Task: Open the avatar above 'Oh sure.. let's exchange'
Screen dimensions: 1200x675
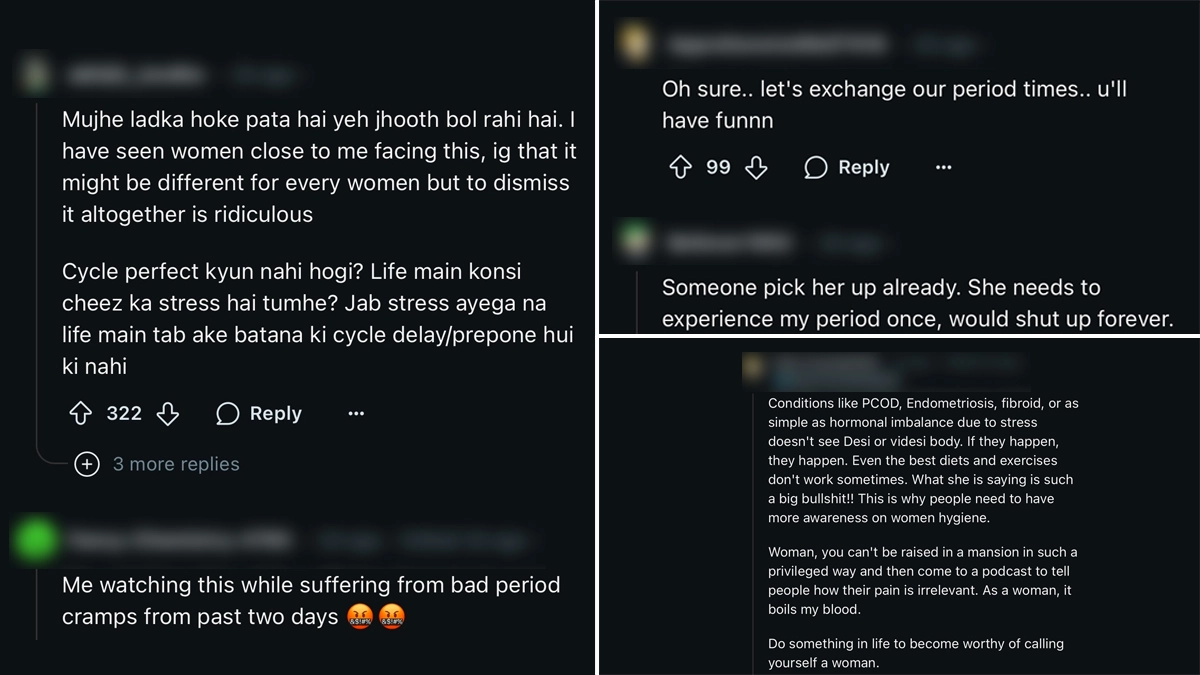Action: coord(635,43)
